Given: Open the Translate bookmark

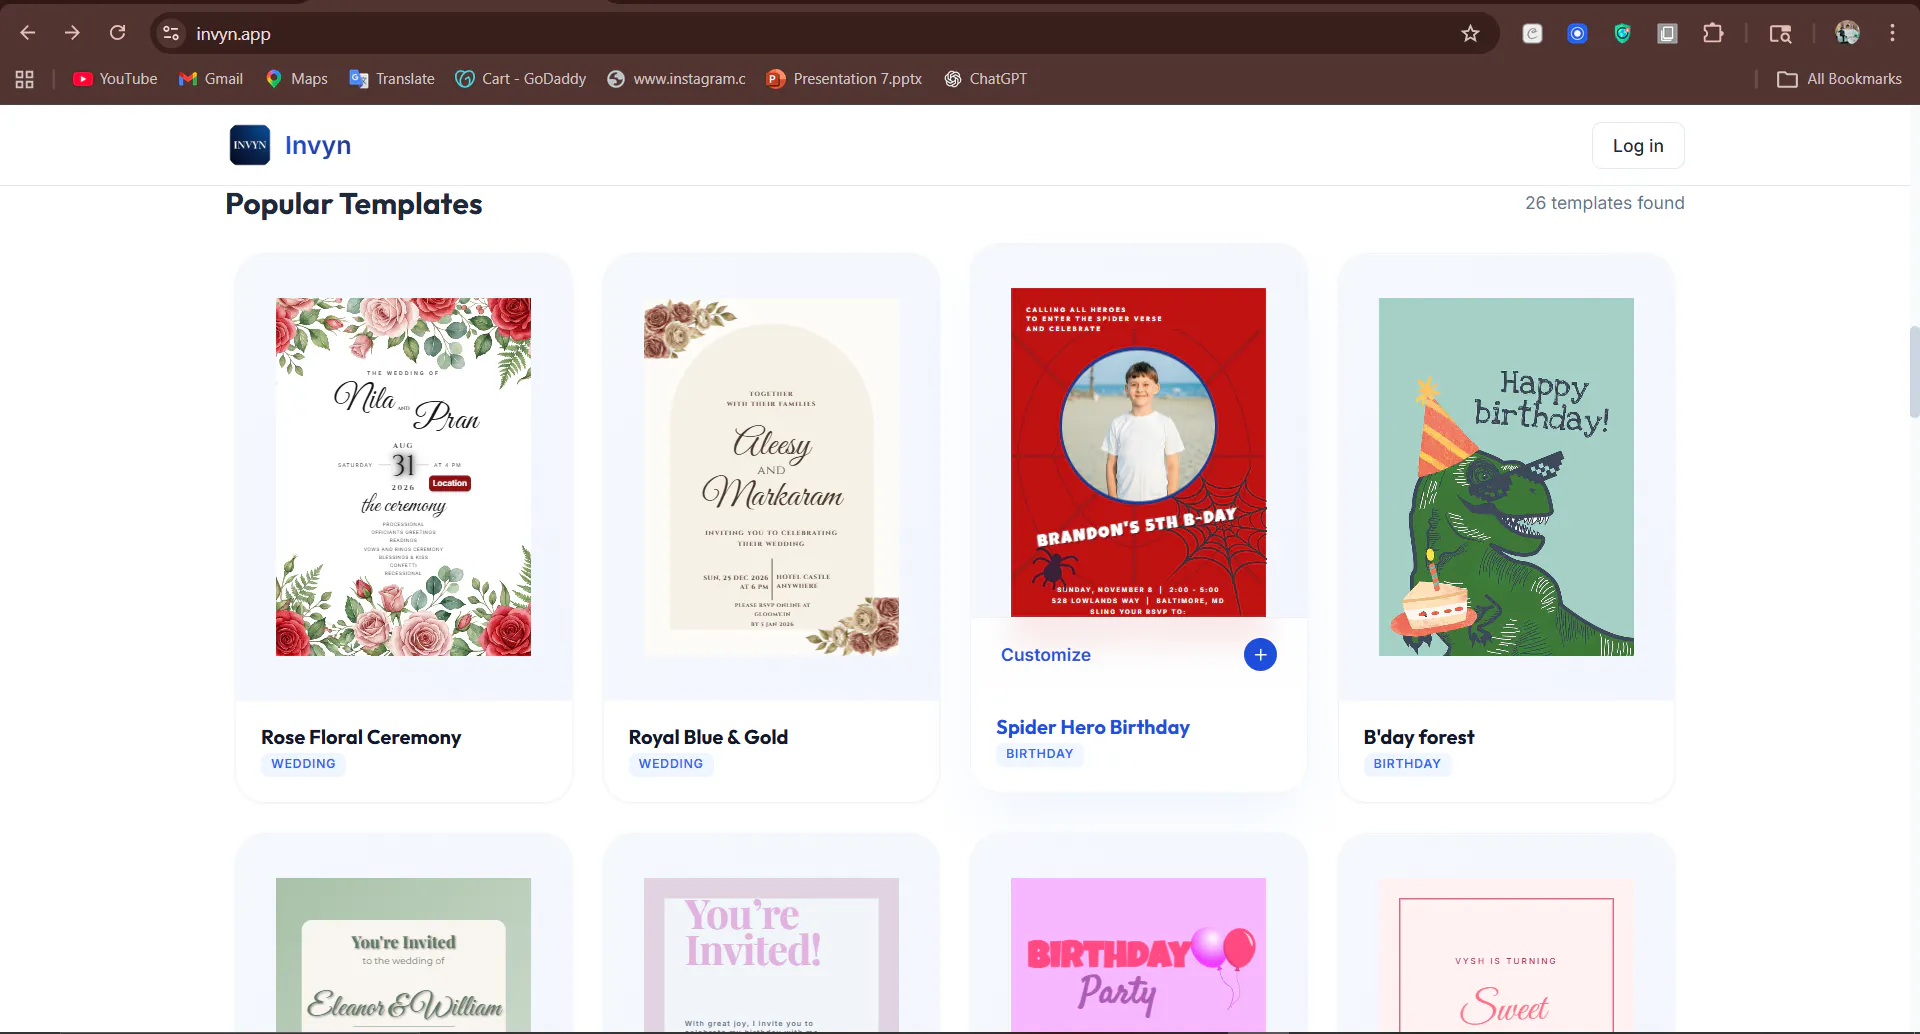Looking at the screenshot, I should [x=392, y=79].
